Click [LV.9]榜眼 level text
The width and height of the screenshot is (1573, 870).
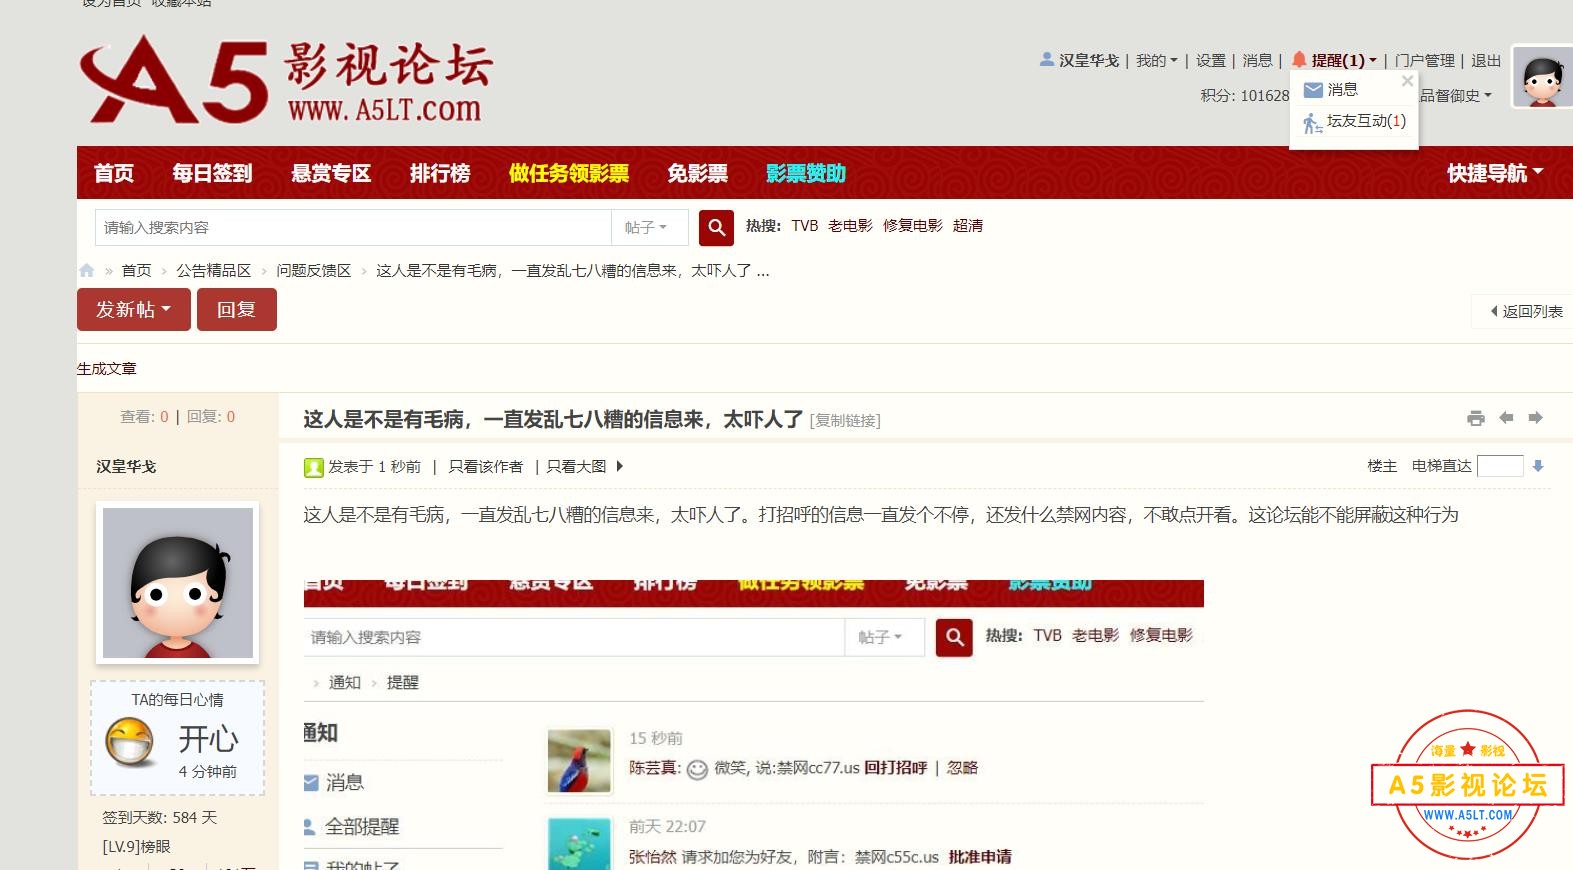[137, 846]
